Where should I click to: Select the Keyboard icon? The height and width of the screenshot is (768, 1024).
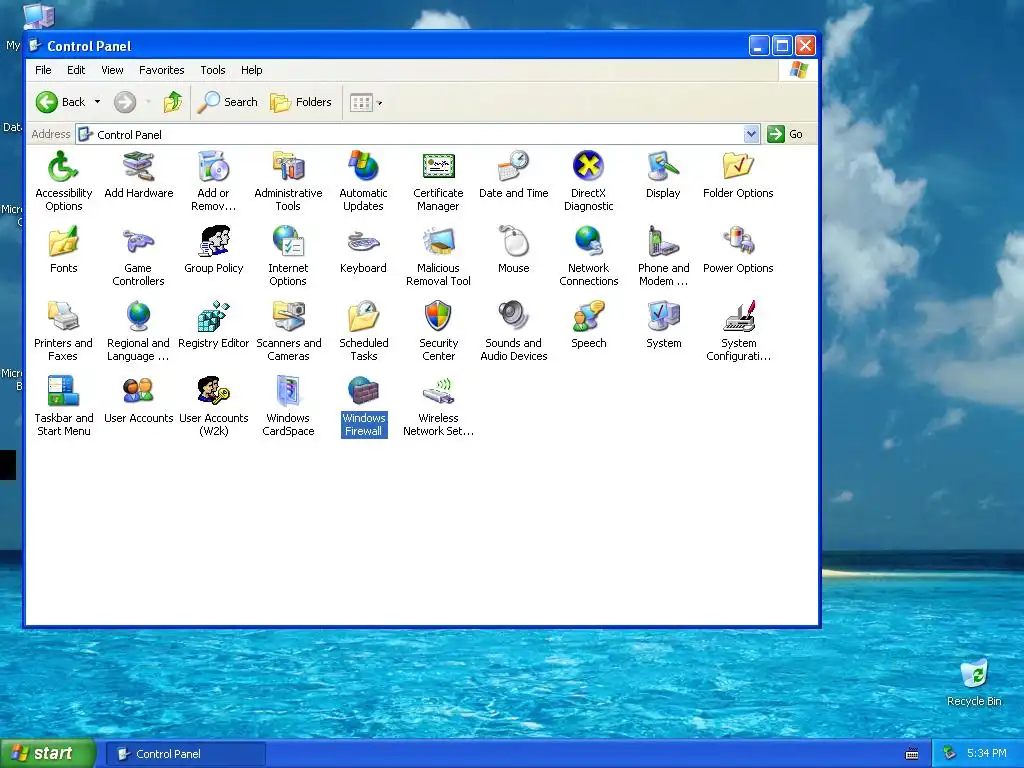pos(363,250)
